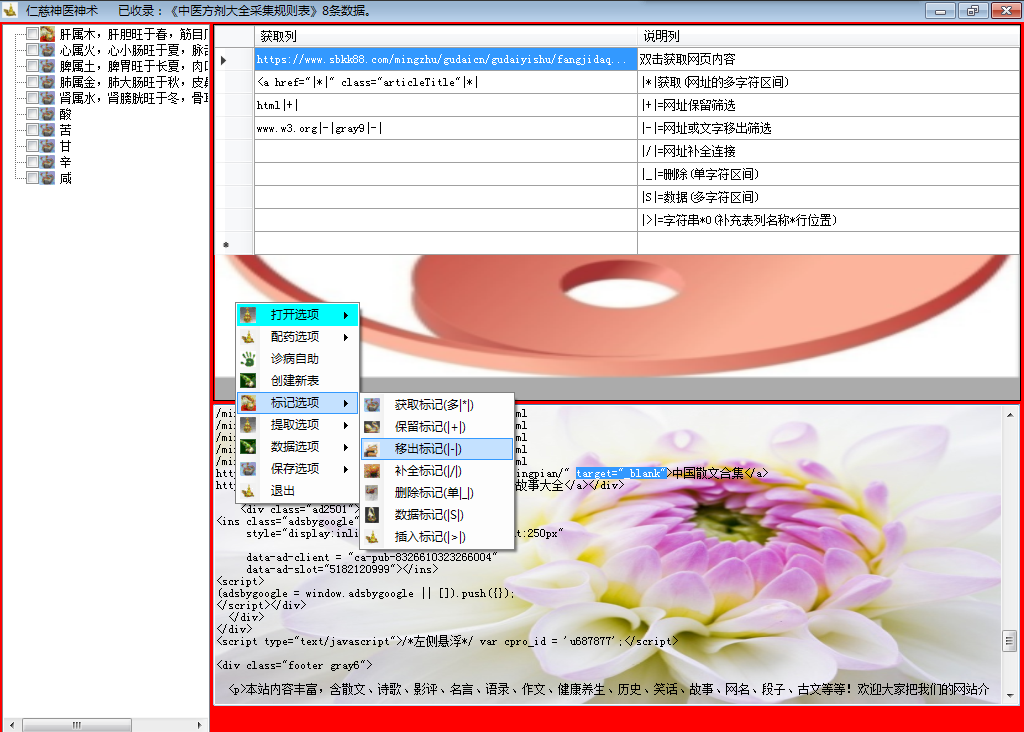Click the 创建新表 menu icon
This screenshot has width=1024, height=732.
point(248,381)
